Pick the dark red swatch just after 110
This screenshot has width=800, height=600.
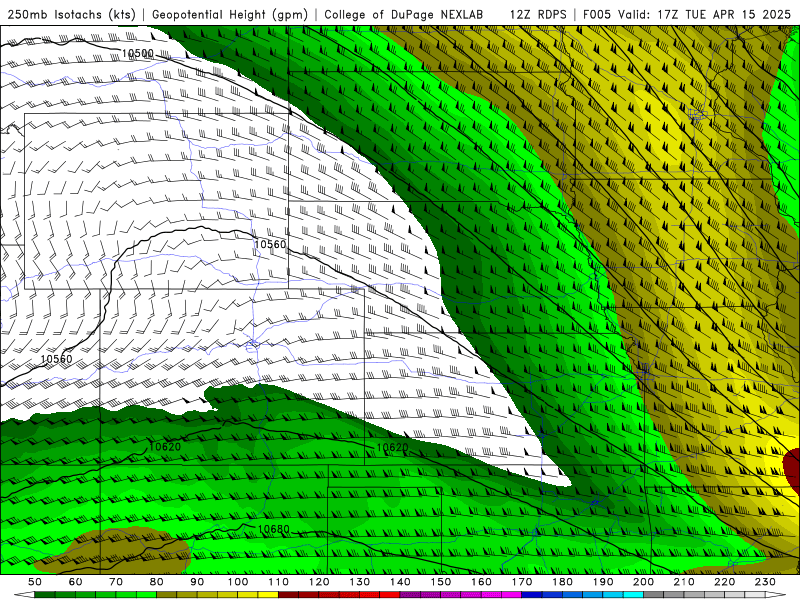coord(289,595)
